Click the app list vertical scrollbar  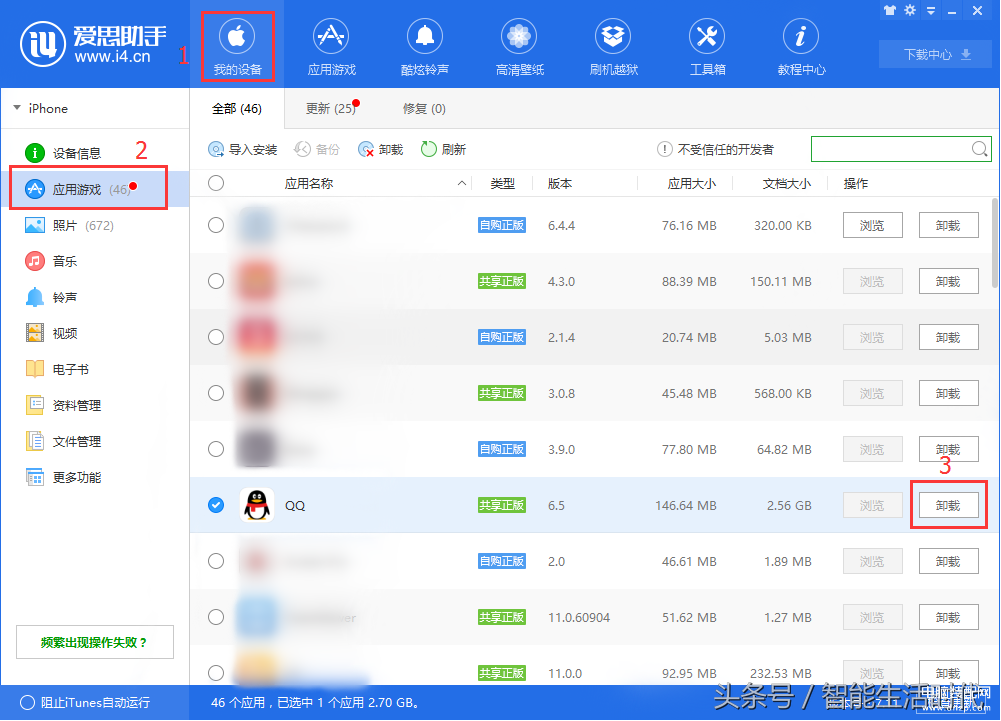[995, 243]
